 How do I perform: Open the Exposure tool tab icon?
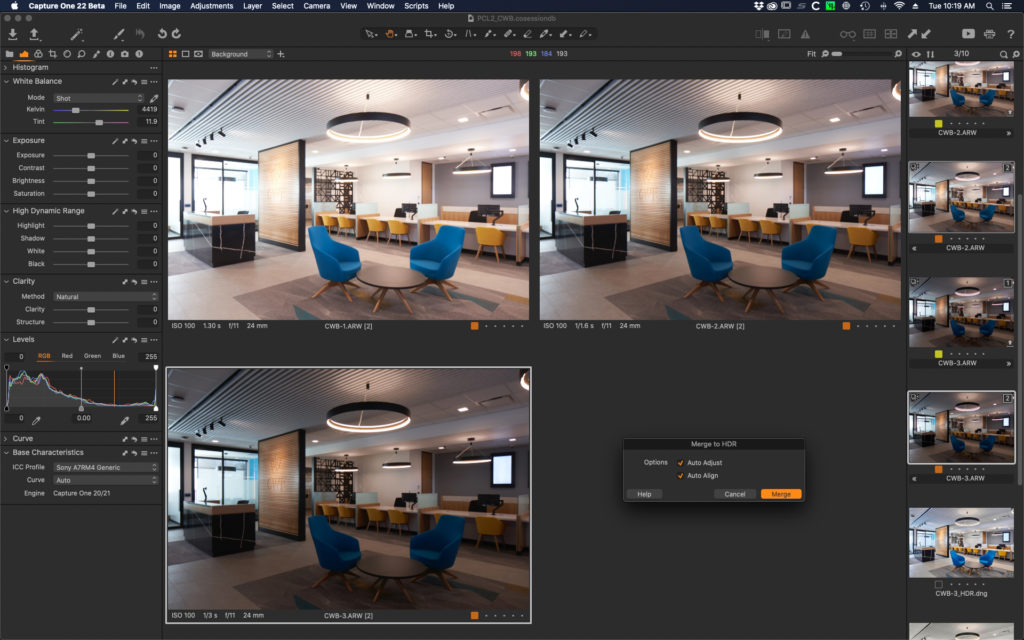coord(24,54)
